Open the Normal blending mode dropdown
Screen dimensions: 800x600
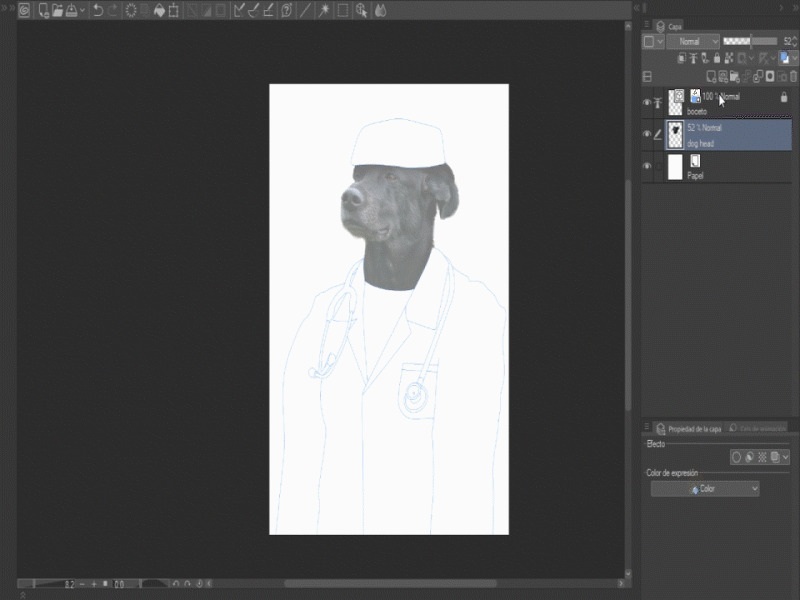693,42
